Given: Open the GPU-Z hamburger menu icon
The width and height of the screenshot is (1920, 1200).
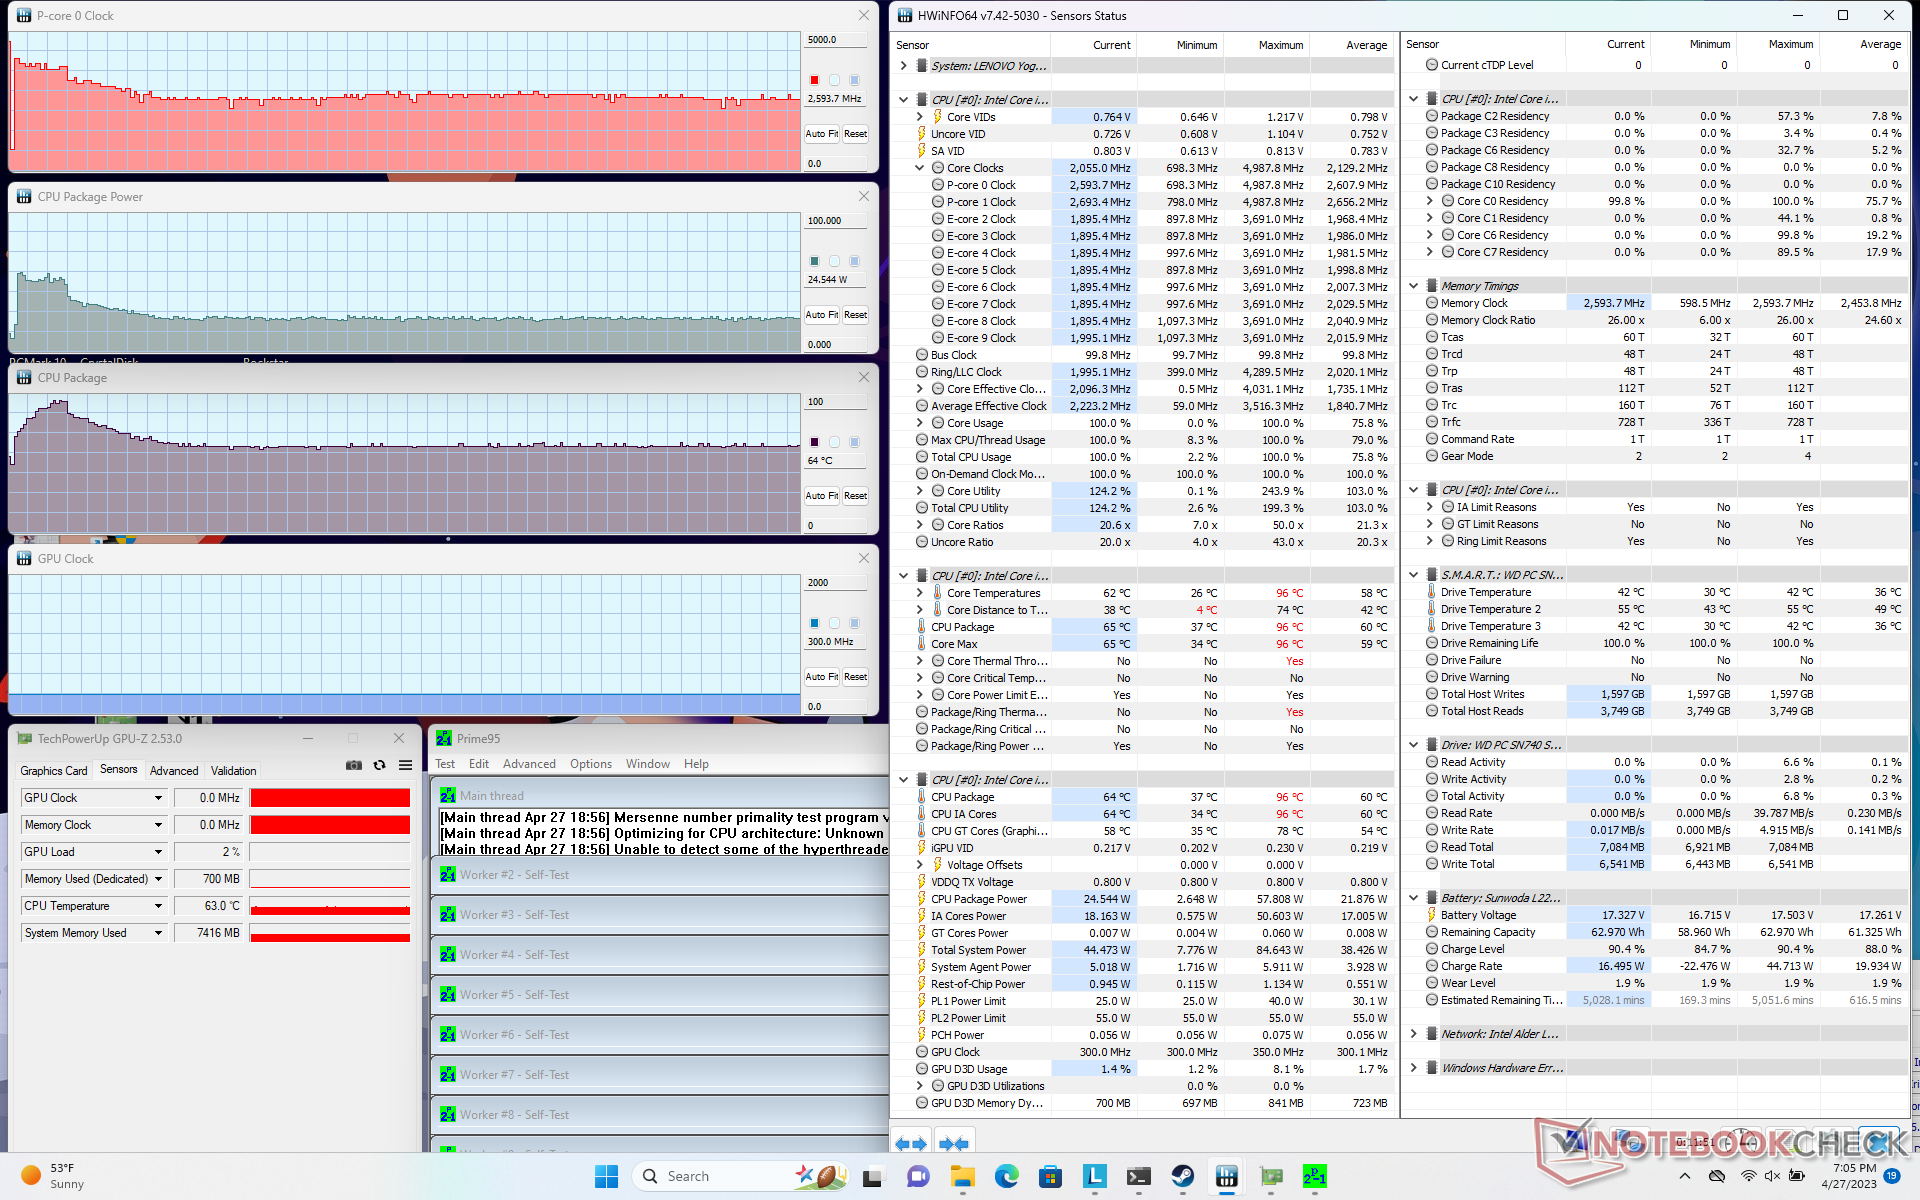Looking at the screenshot, I should click(x=405, y=765).
